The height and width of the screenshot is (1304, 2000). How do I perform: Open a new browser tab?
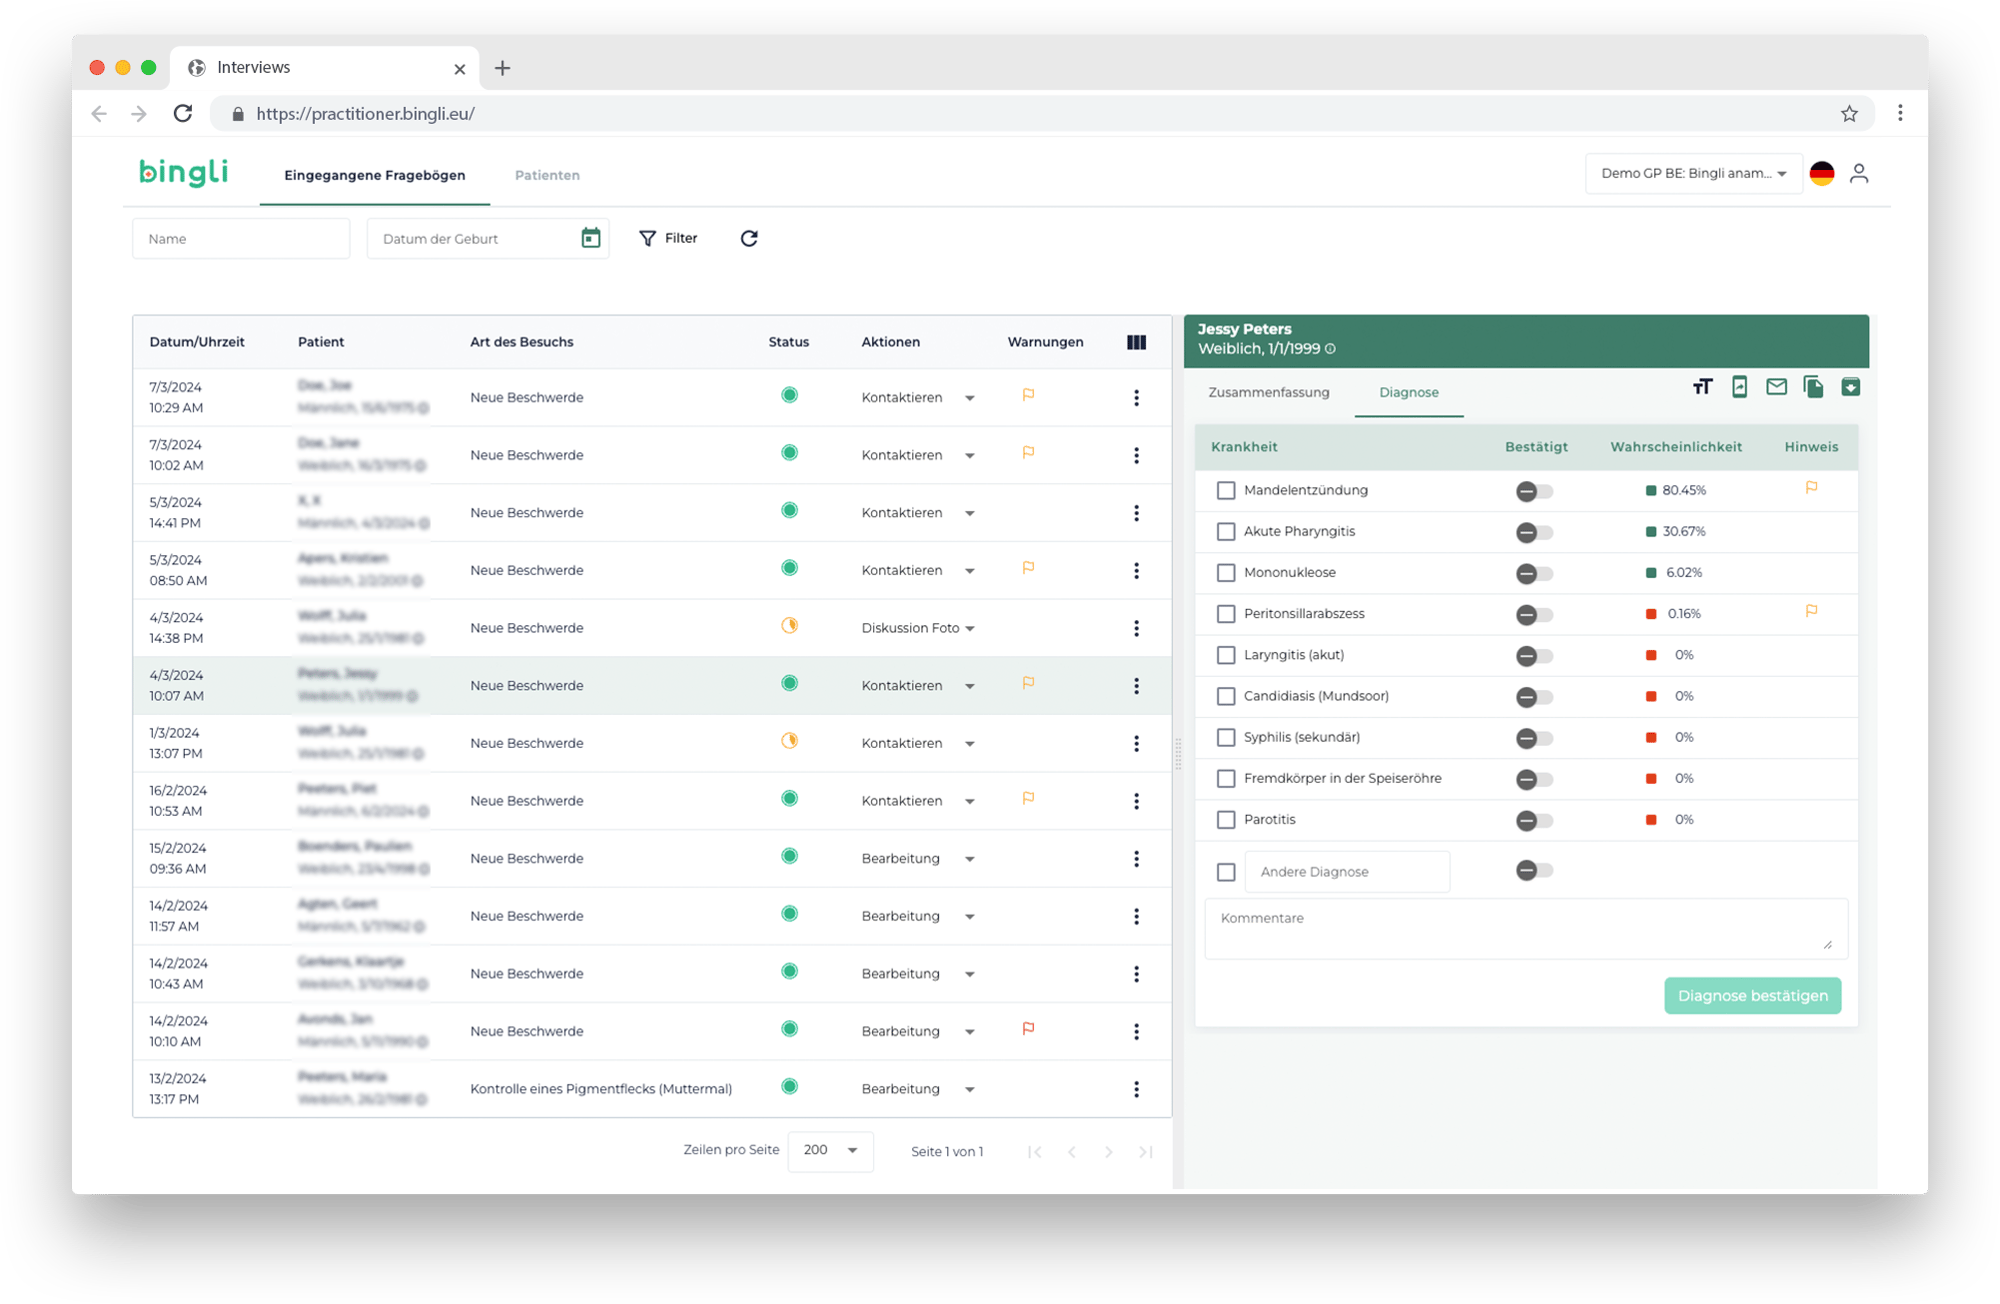click(x=502, y=68)
